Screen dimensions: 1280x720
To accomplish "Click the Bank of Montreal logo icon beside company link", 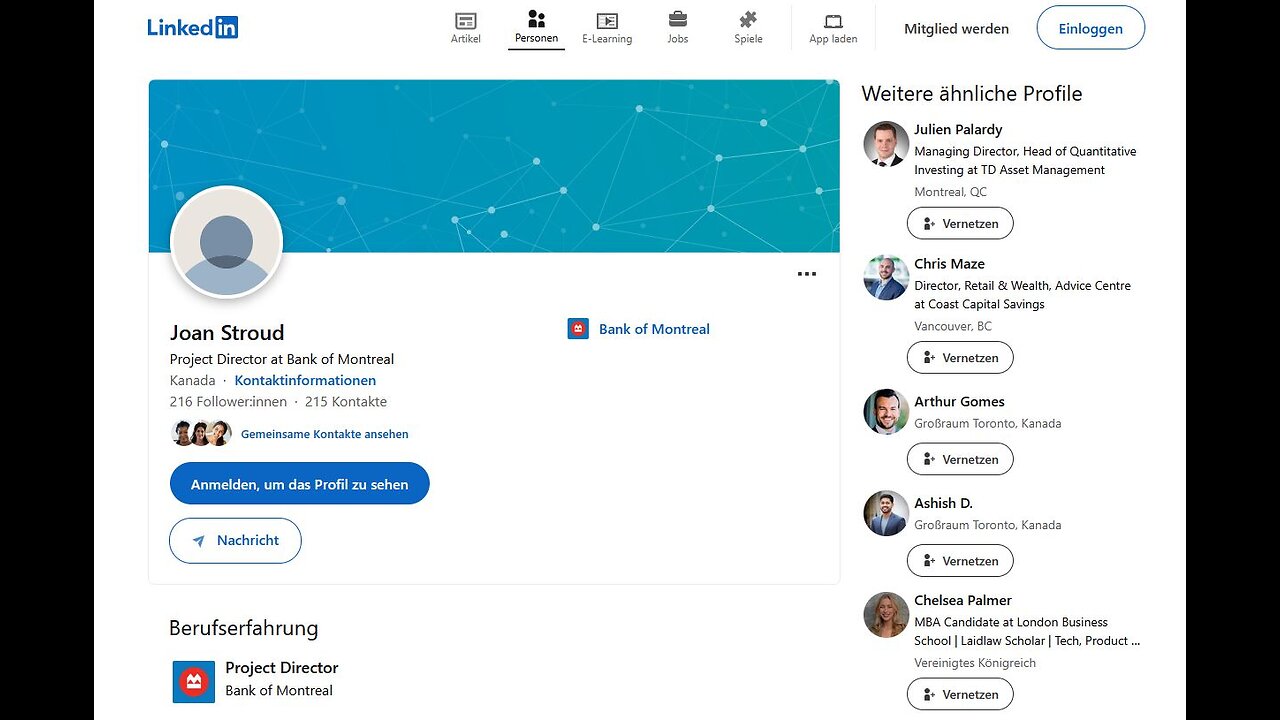I will [x=578, y=329].
